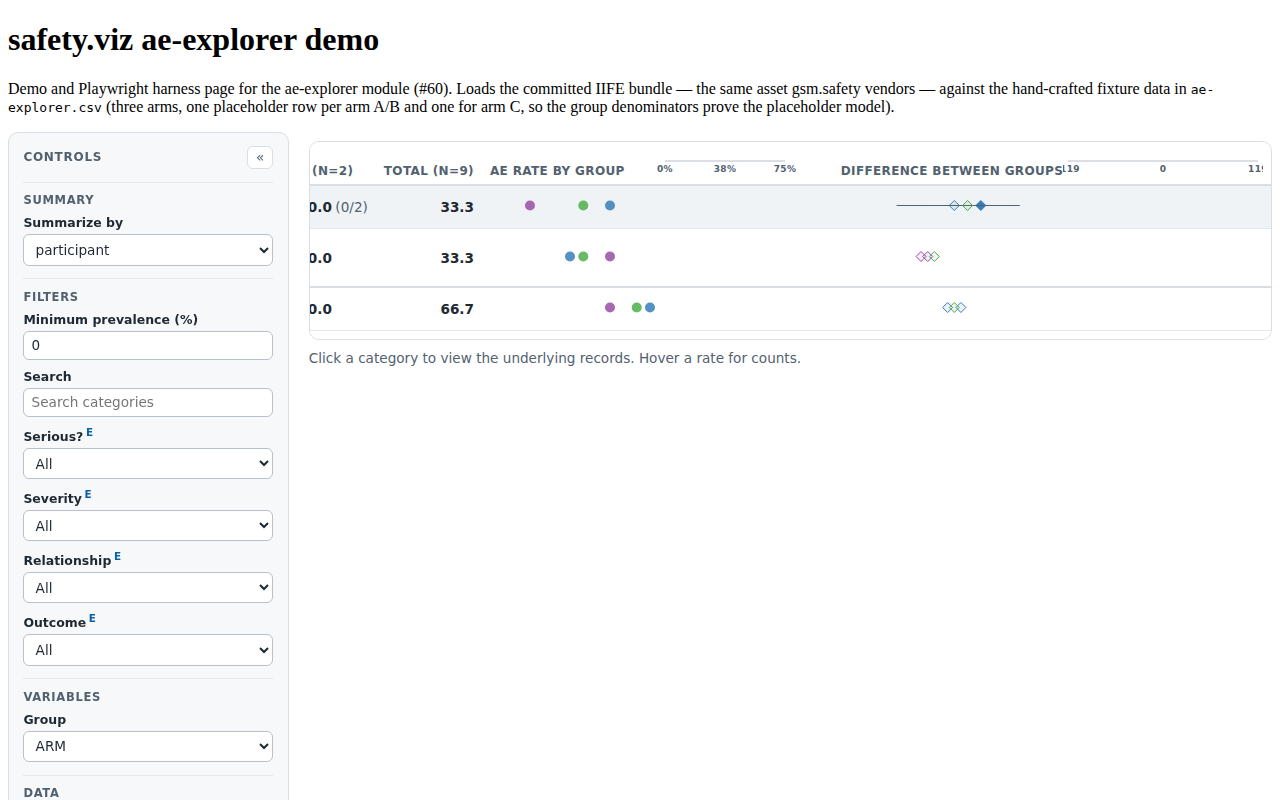Select the blue rate dot in the 66.7 row

click(x=650, y=307)
